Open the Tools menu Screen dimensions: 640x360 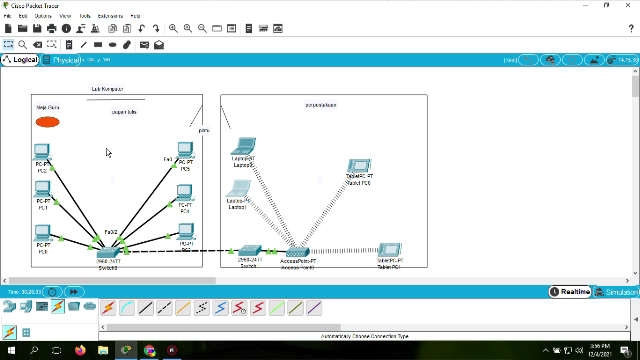[84, 16]
